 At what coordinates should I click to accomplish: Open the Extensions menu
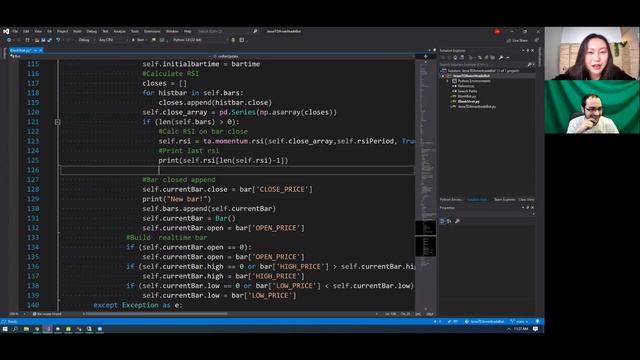coord(152,31)
